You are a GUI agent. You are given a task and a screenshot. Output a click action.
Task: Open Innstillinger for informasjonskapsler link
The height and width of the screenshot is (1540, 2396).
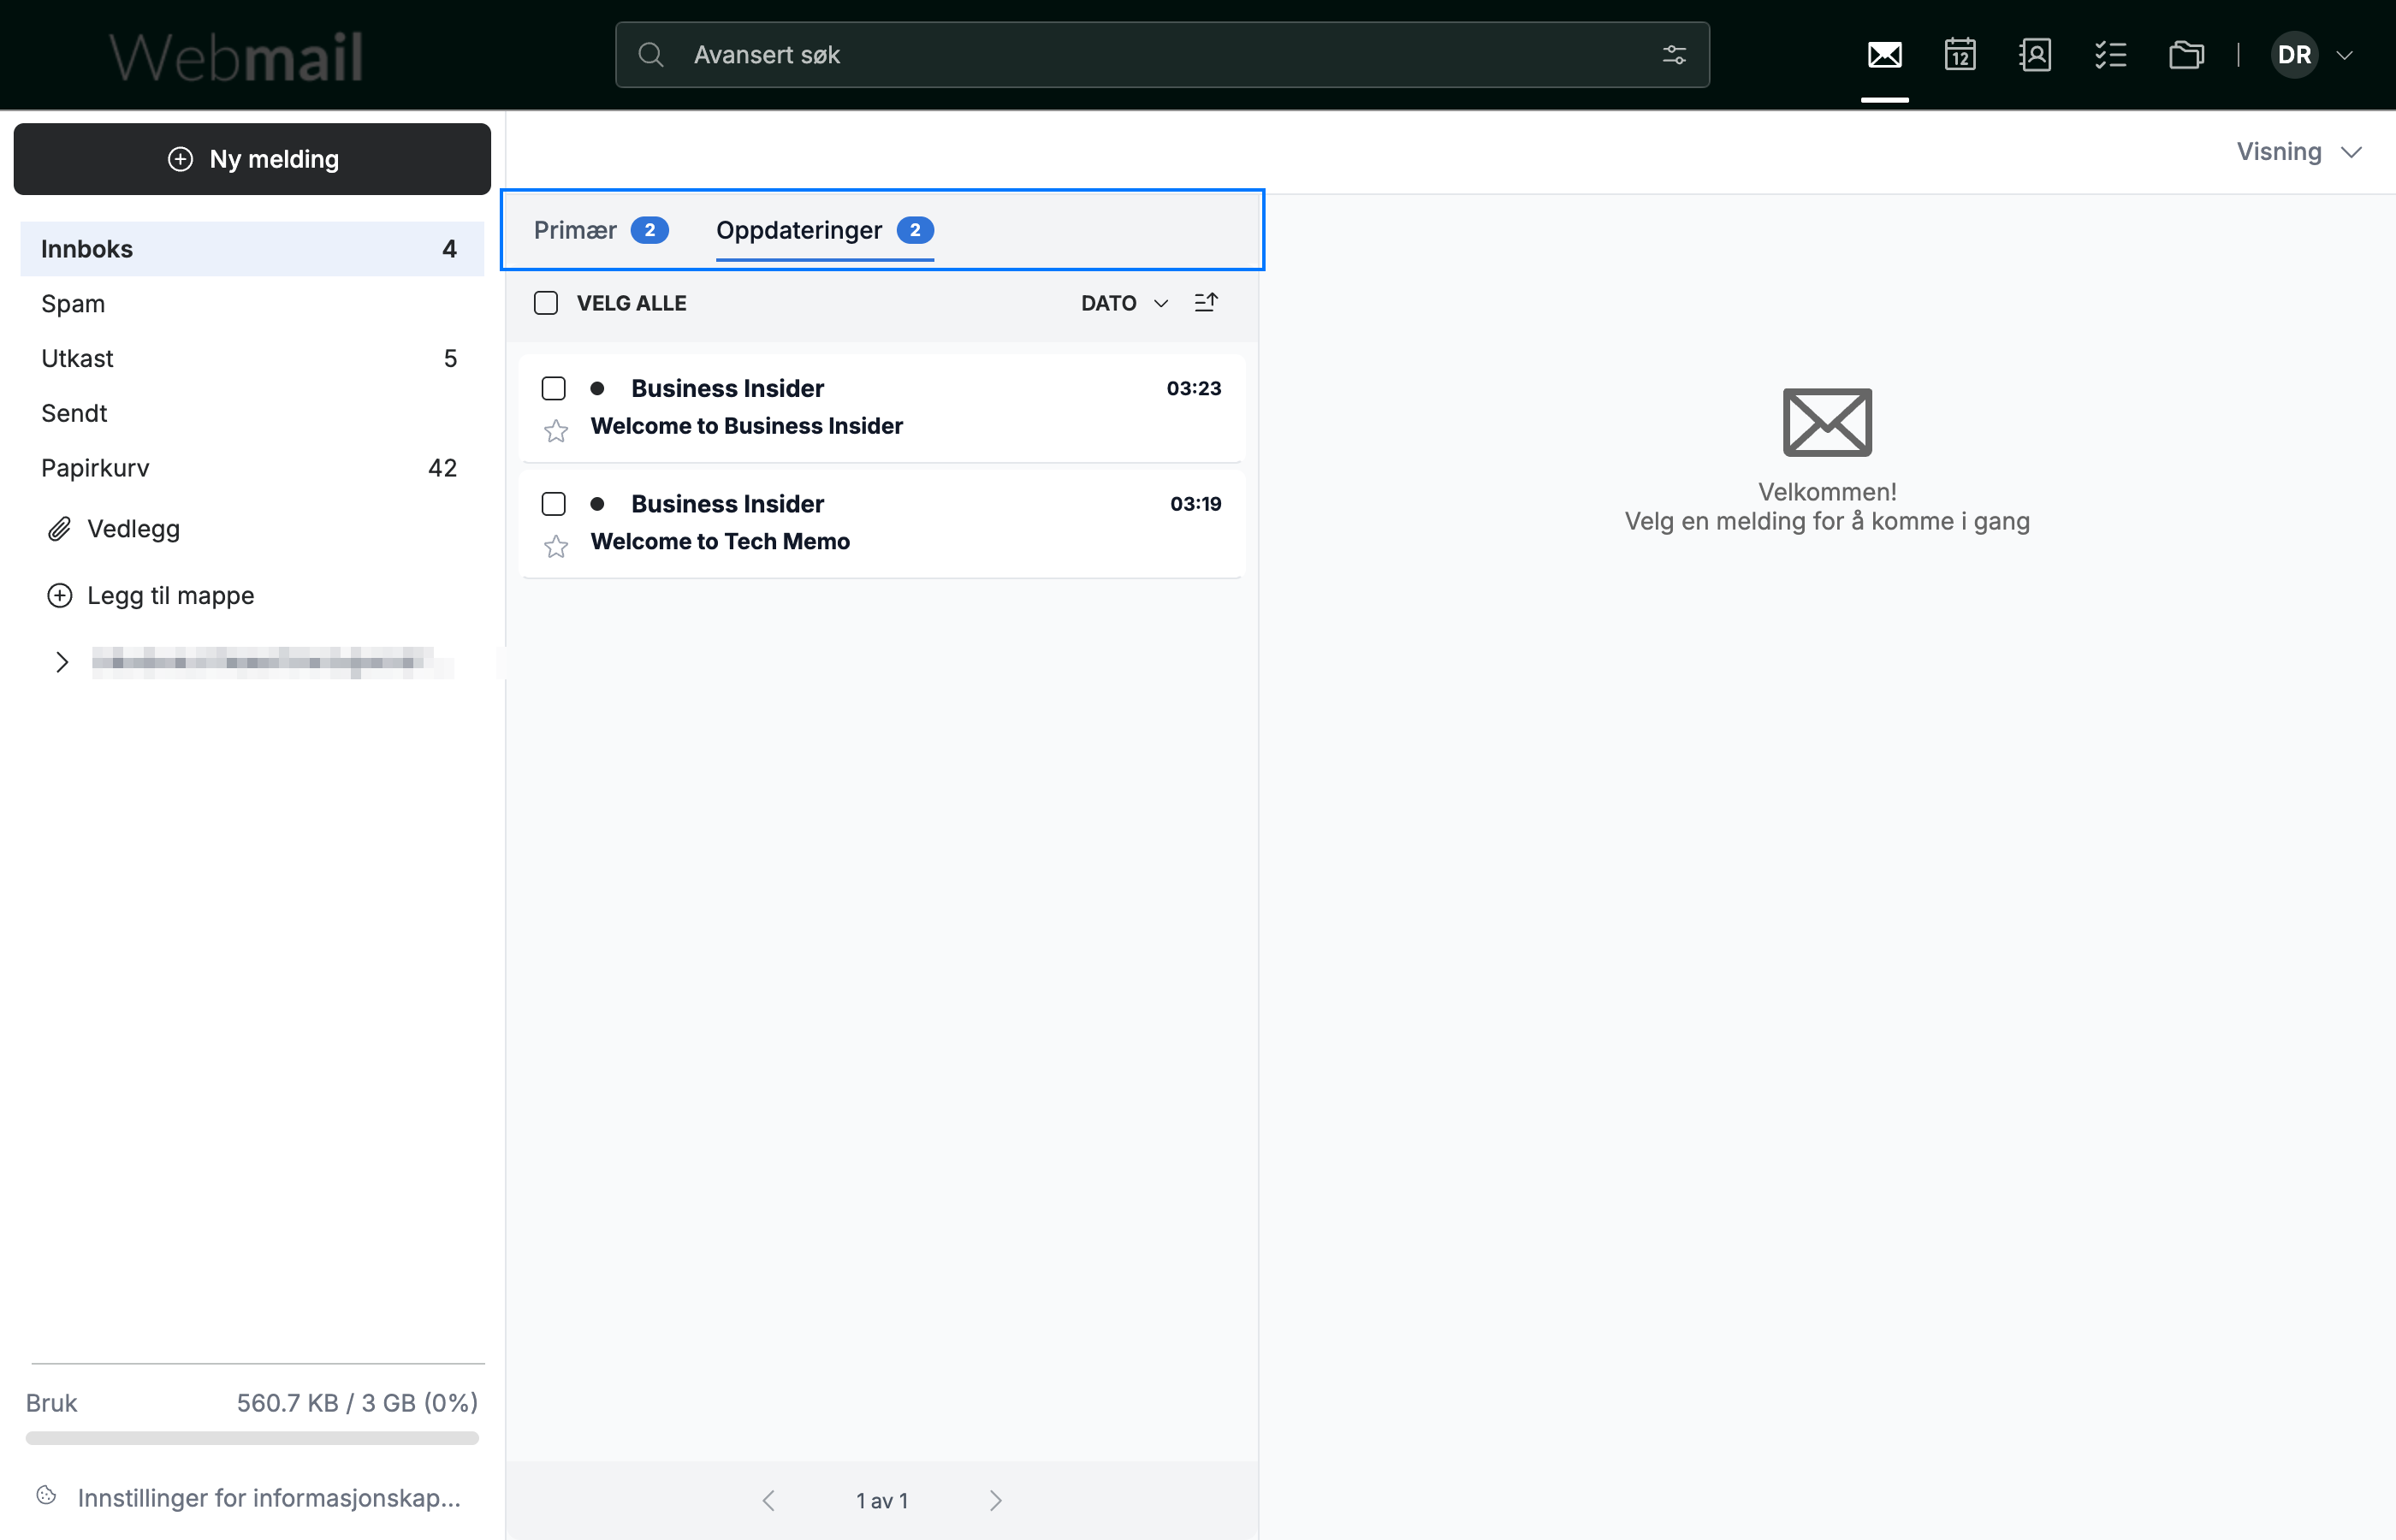pyautogui.click(x=269, y=1497)
